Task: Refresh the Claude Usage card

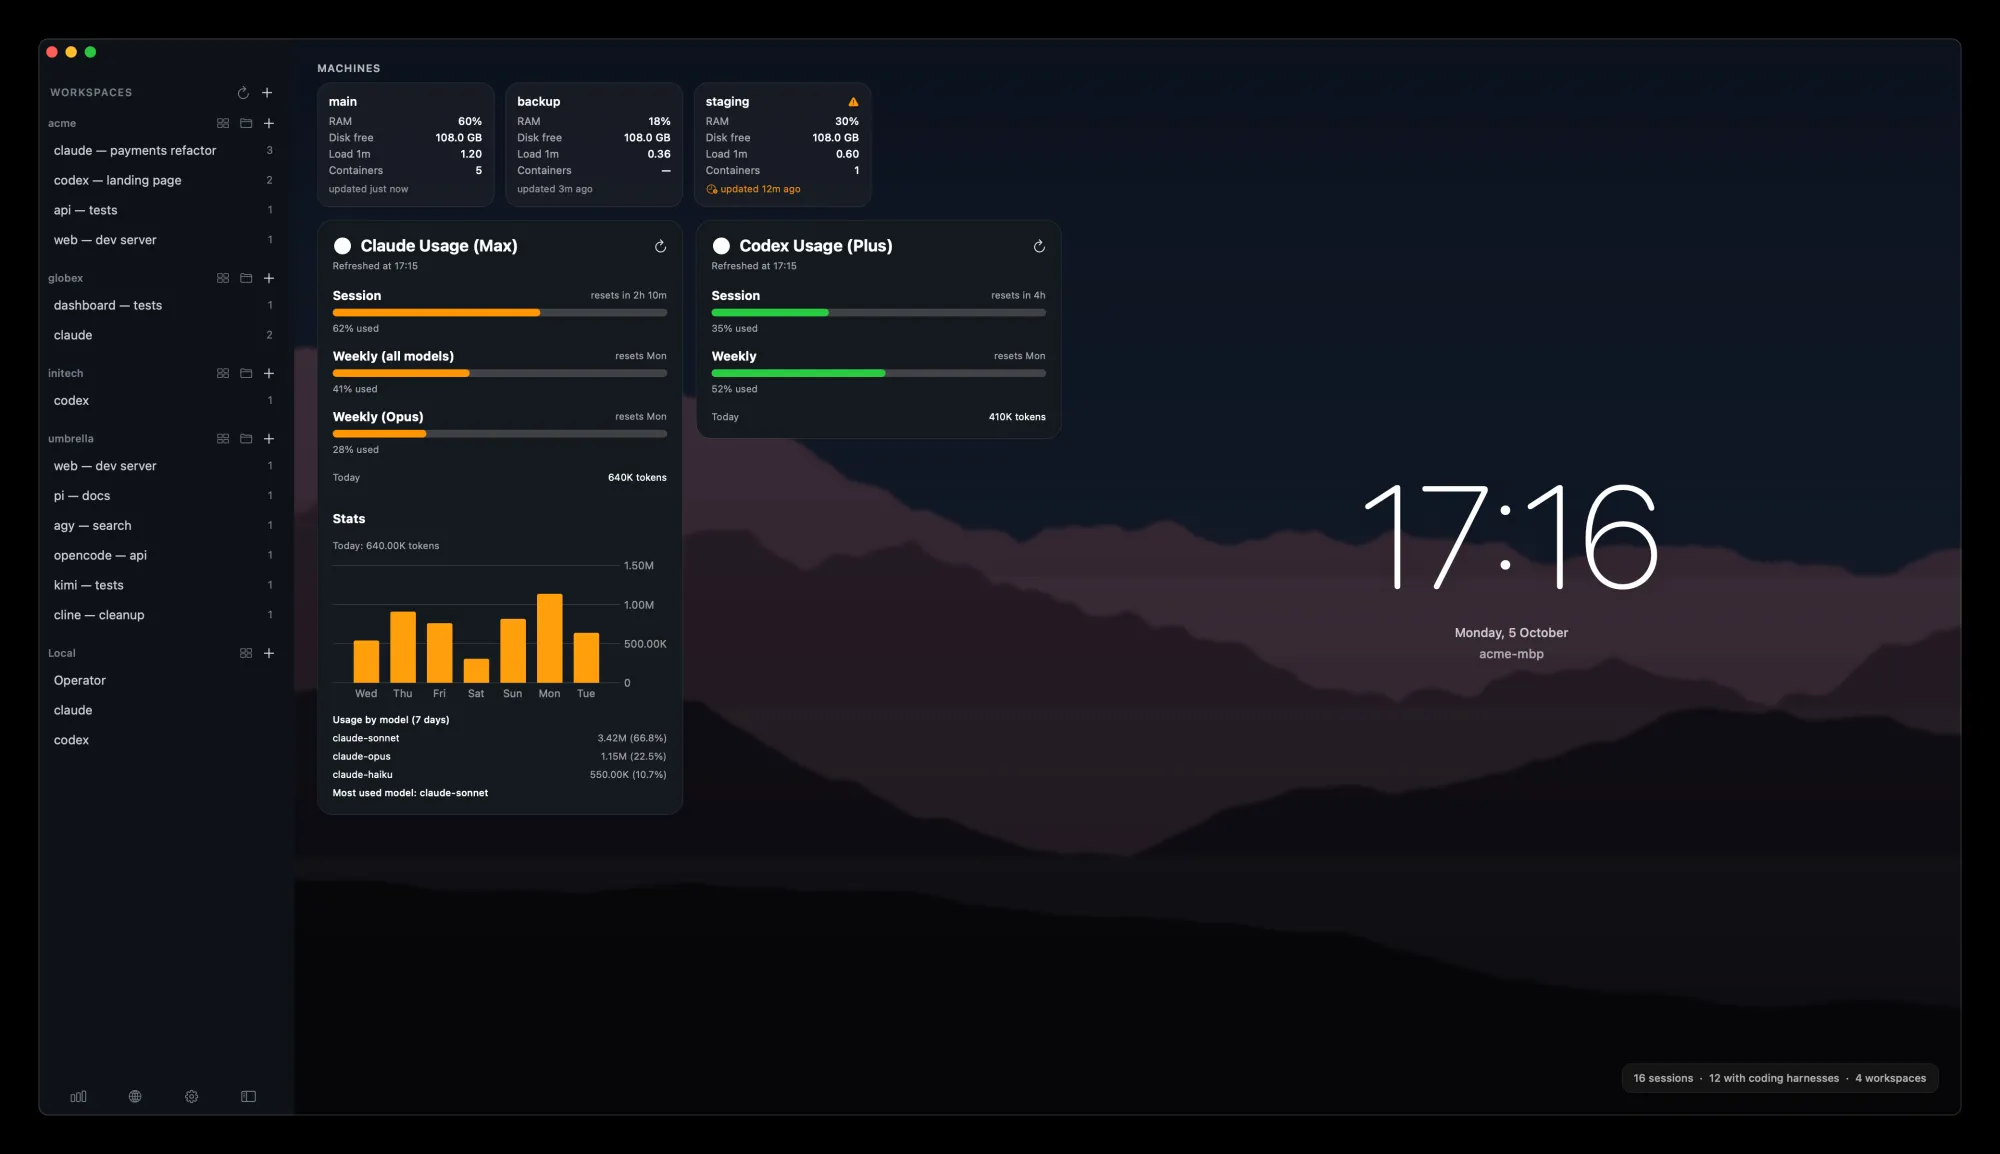Action: click(x=660, y=246)
